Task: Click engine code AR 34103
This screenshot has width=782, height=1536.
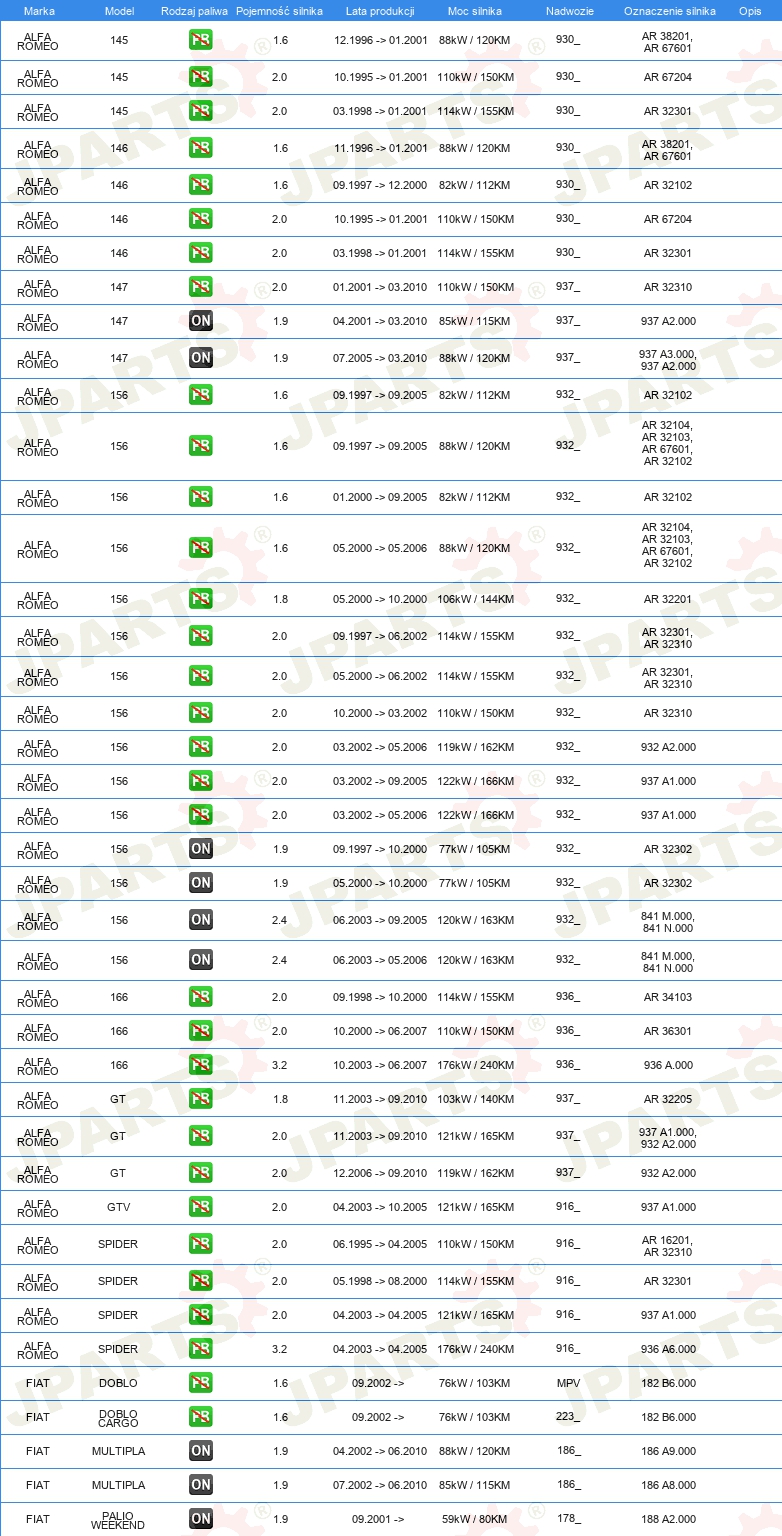Action: tap(667, 997)
